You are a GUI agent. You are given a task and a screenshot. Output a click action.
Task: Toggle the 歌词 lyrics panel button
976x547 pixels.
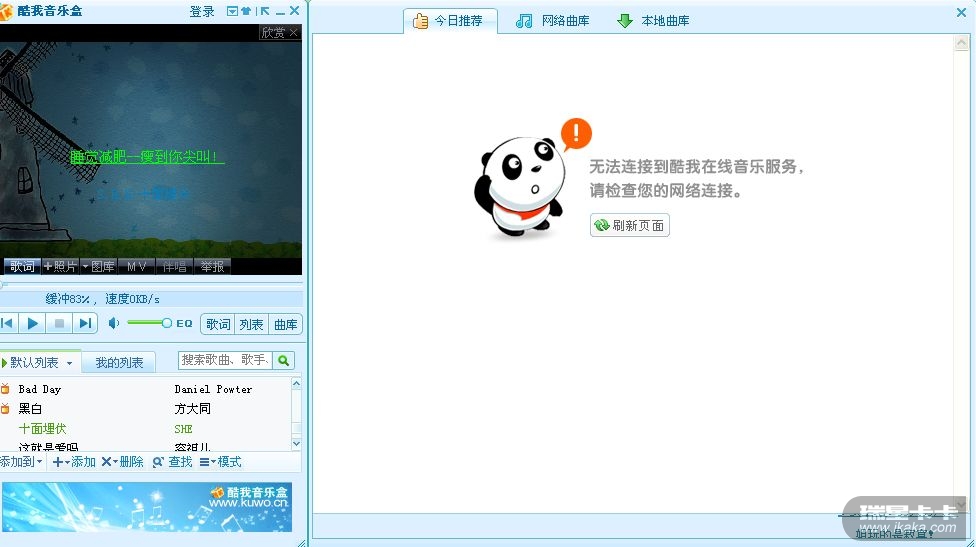pyautogui.click(x=218, y=324)
